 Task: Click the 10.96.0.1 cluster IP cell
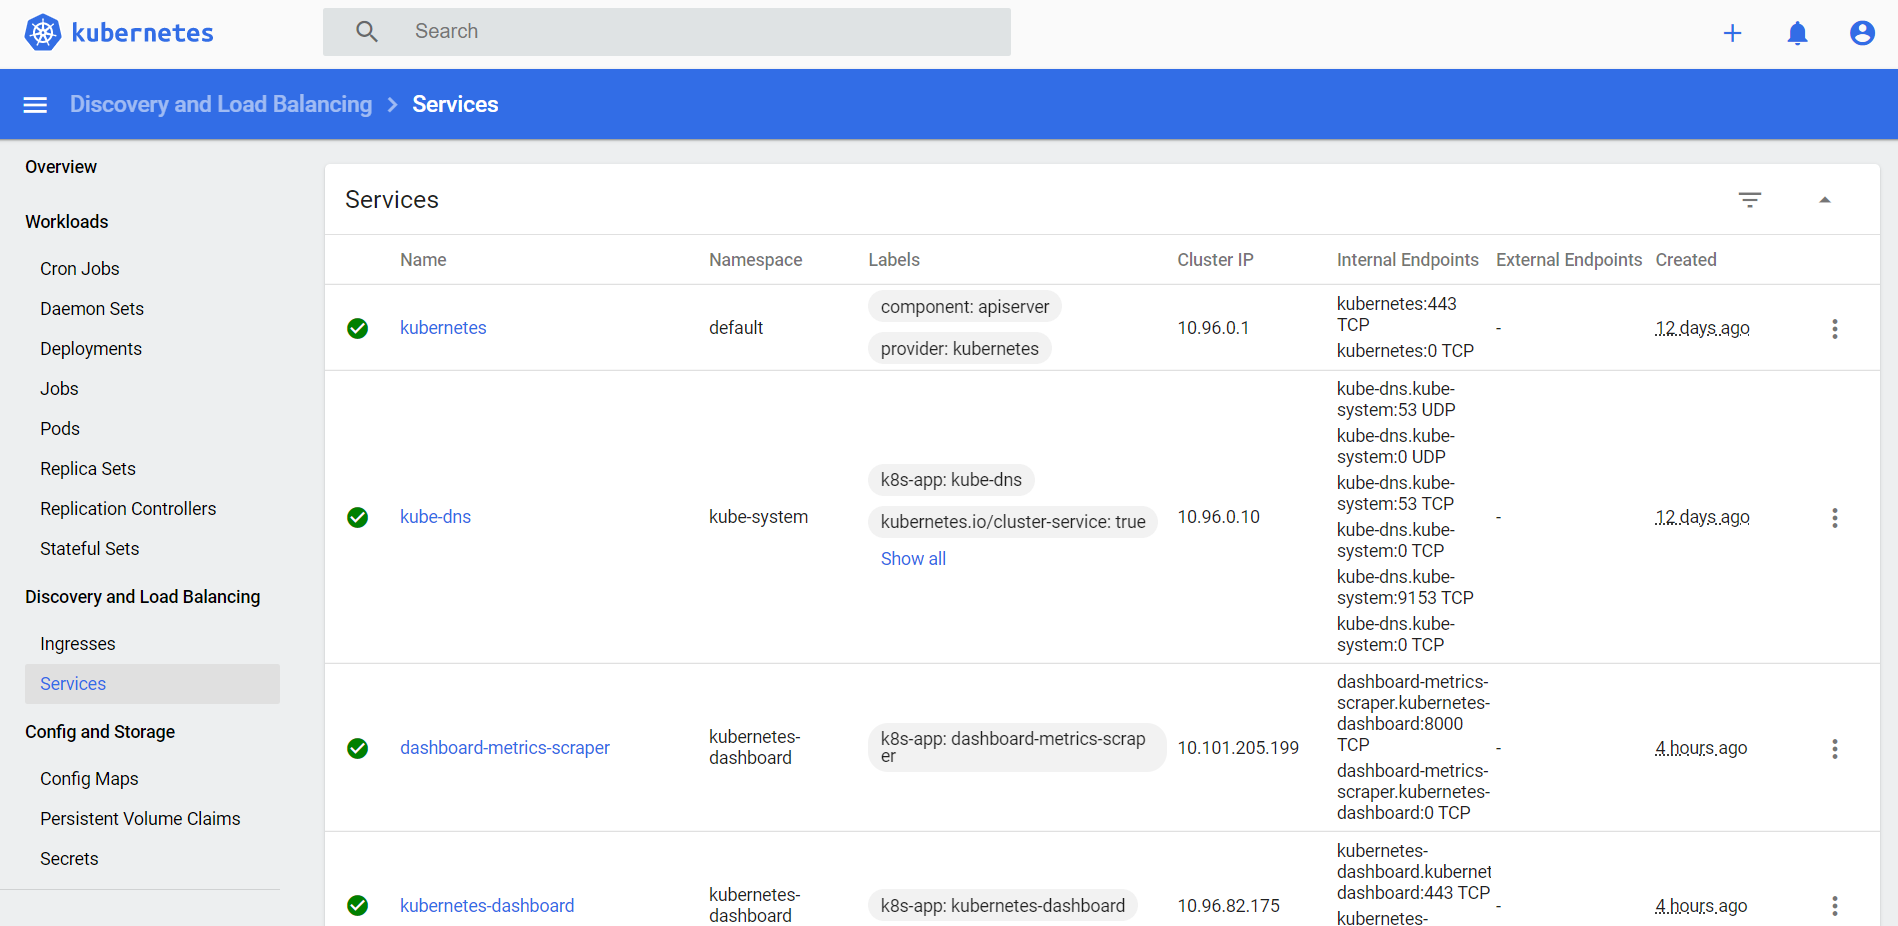click(1213, 328)
